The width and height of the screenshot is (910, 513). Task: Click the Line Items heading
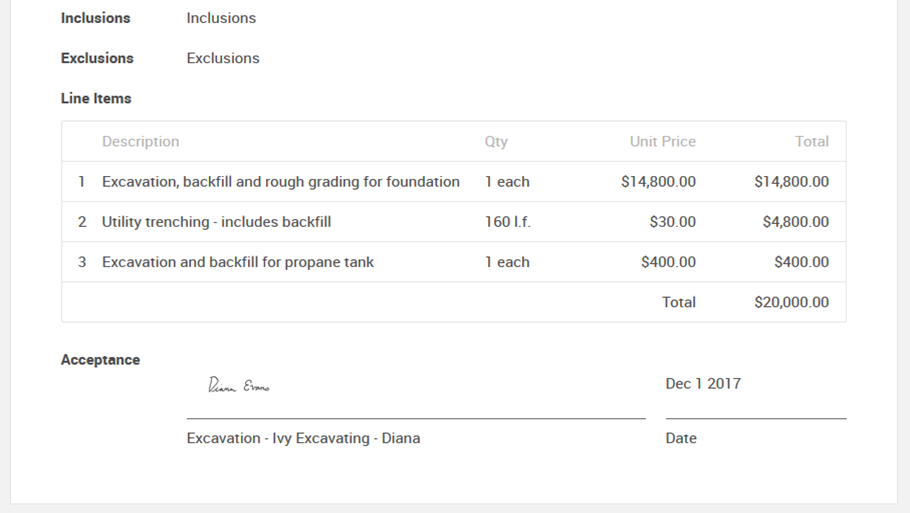(96, 98)
